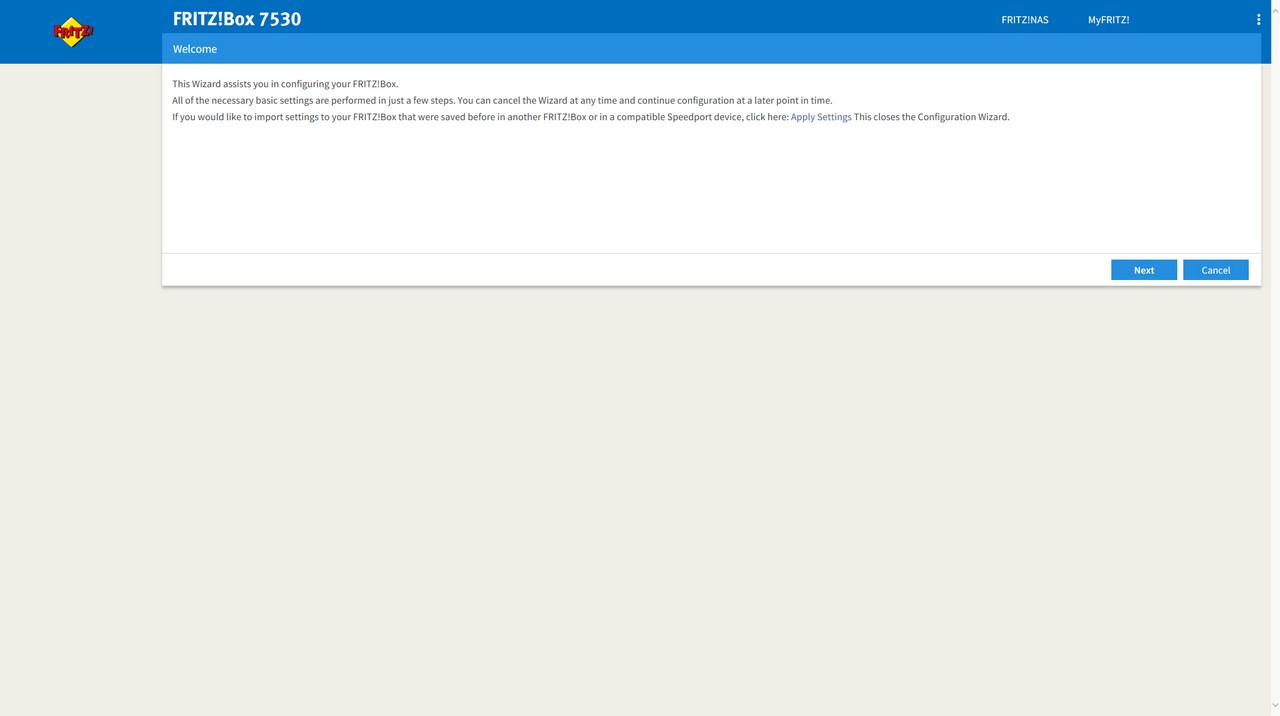
Task: Click the FRITZ!Box 7530 title
Action: click(237, 18)
